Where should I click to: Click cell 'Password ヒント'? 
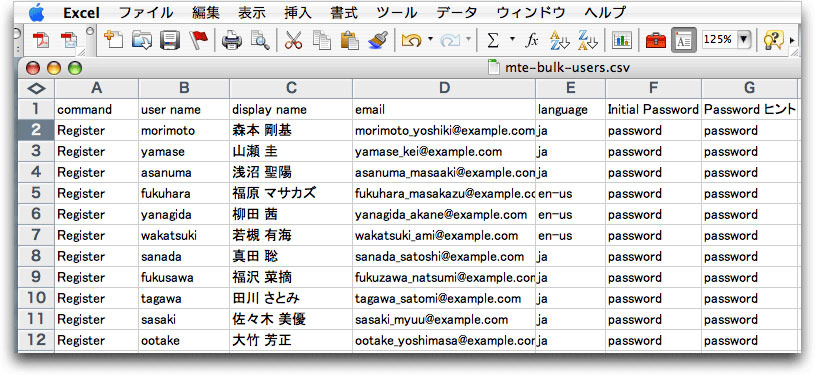coord(750,110)
